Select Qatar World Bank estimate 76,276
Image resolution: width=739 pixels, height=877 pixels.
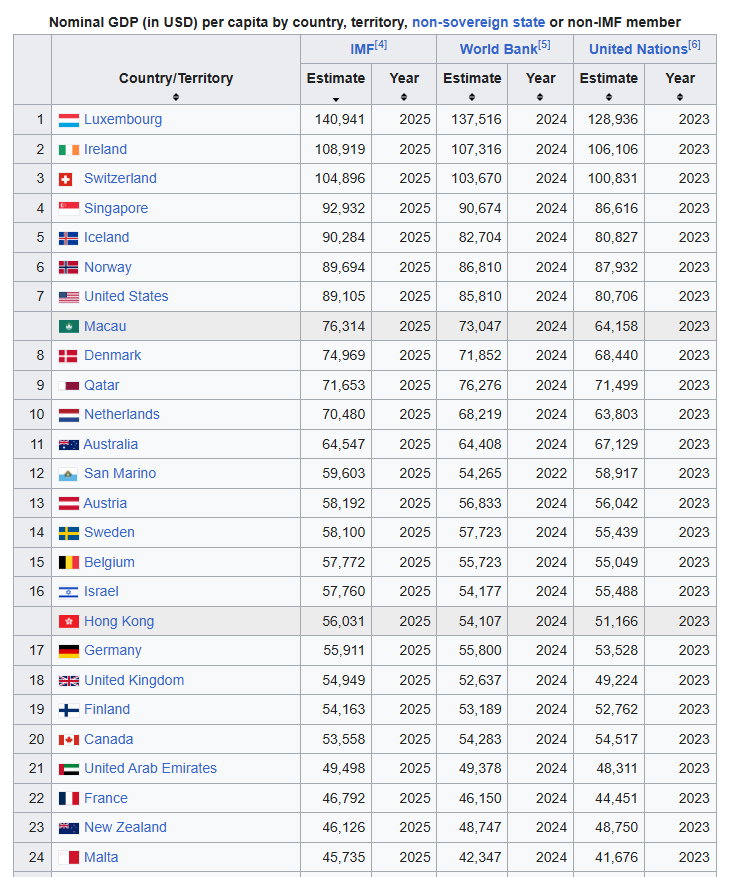click(480, 385)
